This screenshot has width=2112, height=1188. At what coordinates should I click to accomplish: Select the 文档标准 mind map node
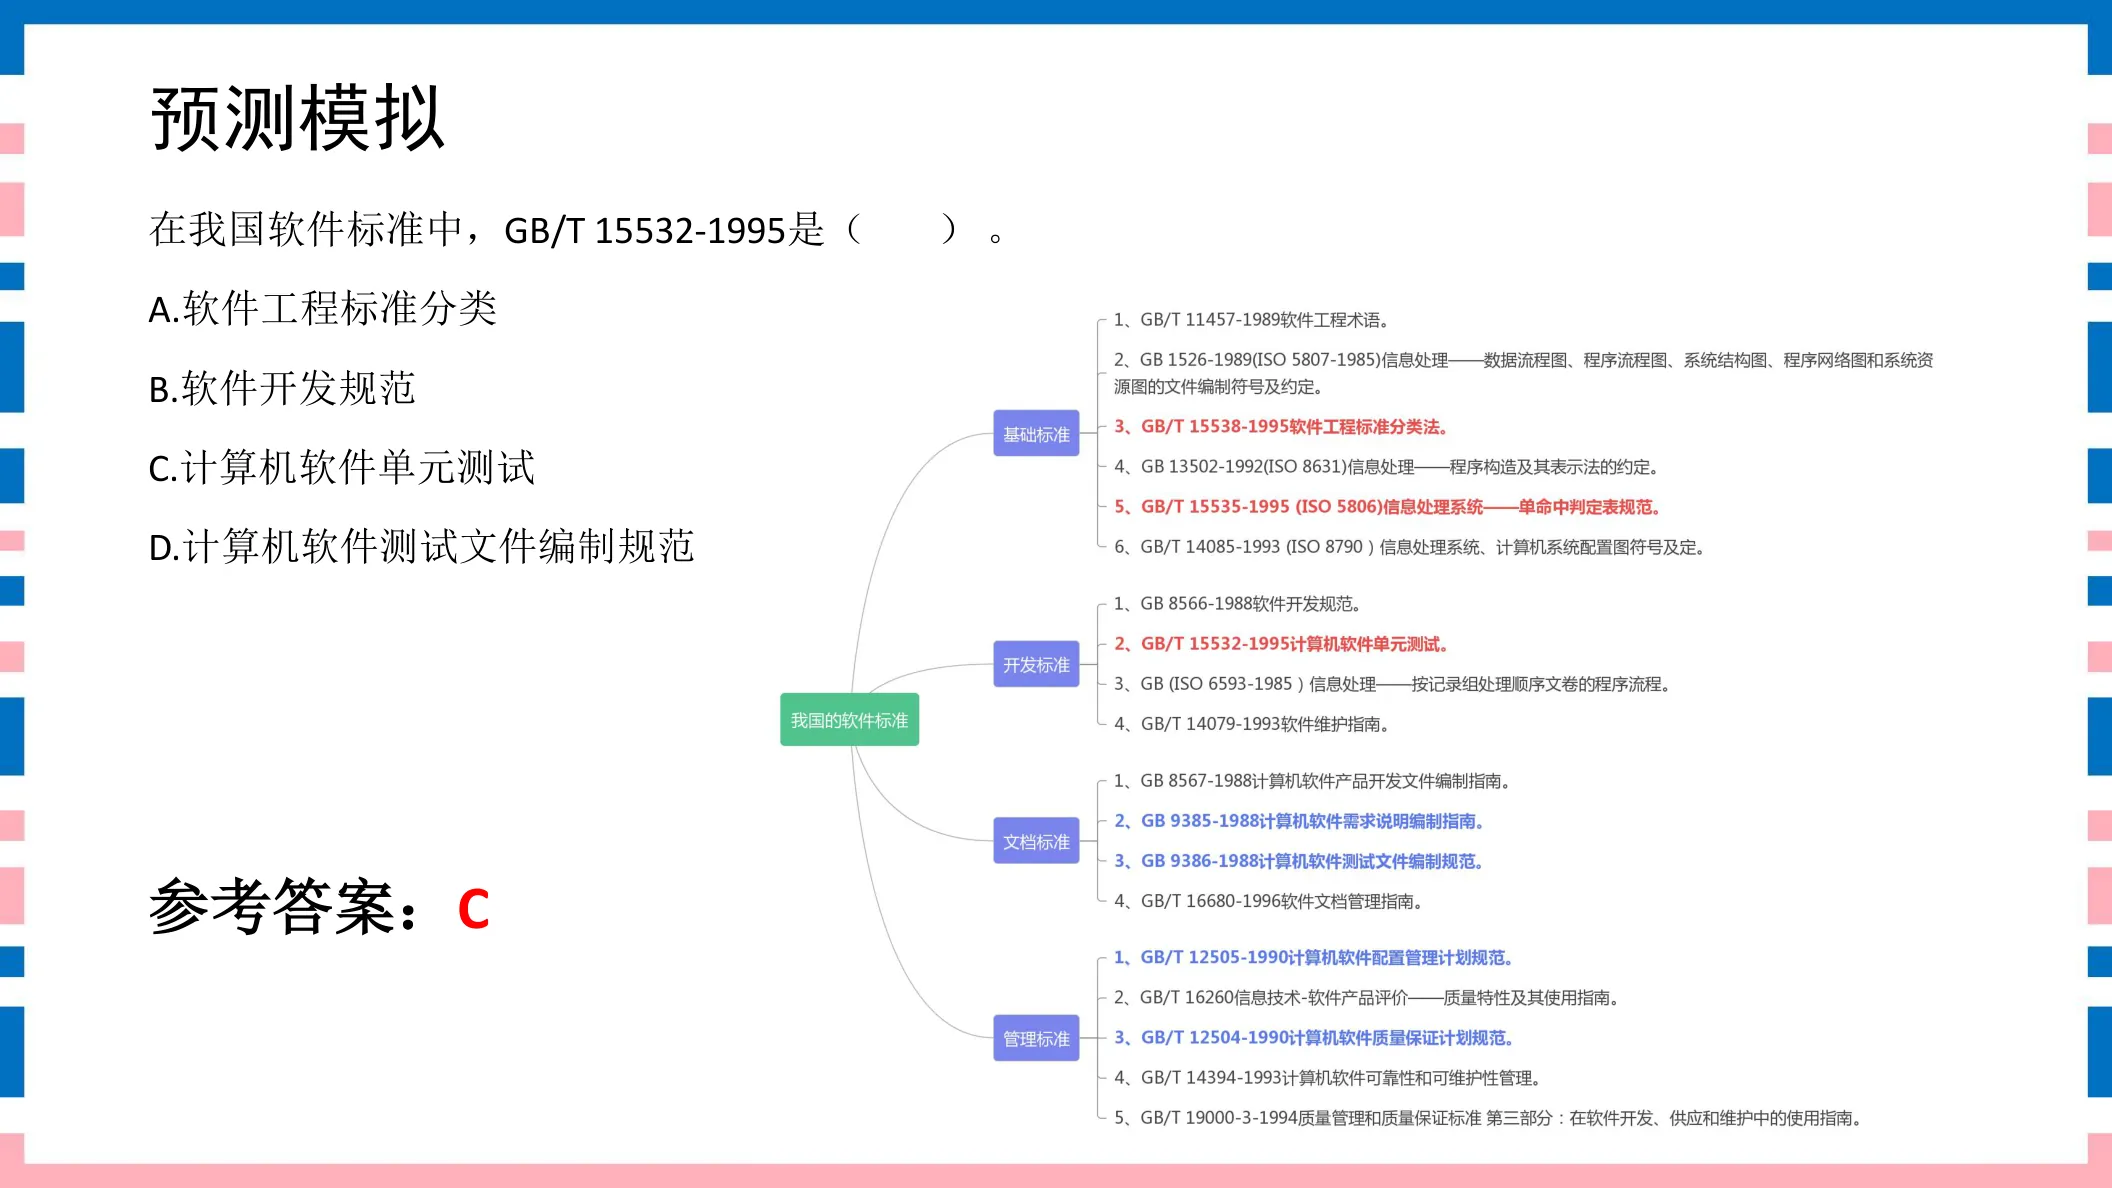pyautogui.click(x=1036, y=841)
